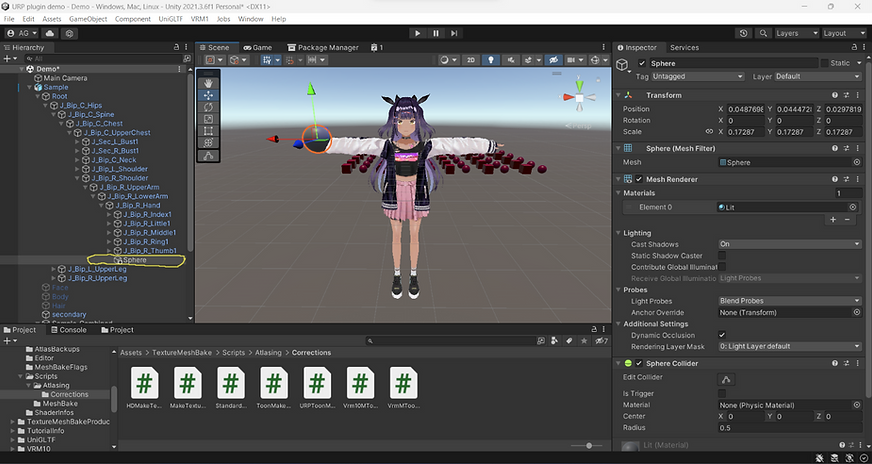
Task: Collapse the Transform component foldout
Action: click(618, 95)
